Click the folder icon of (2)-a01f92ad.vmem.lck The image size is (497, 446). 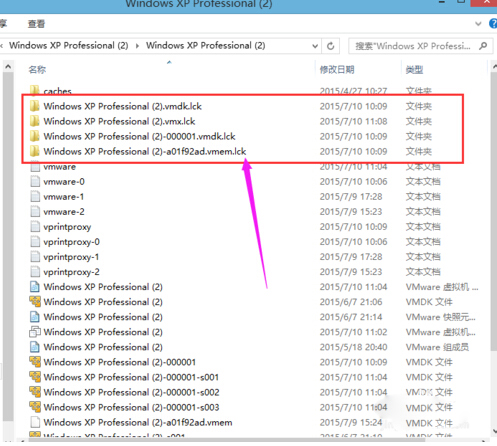(35, 151)
